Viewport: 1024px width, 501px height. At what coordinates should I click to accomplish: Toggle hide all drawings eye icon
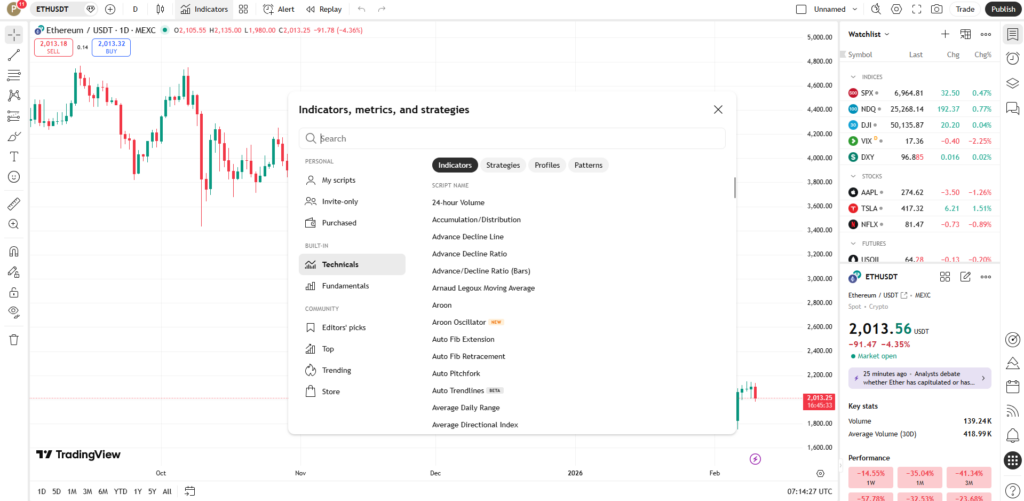[14, 312]
